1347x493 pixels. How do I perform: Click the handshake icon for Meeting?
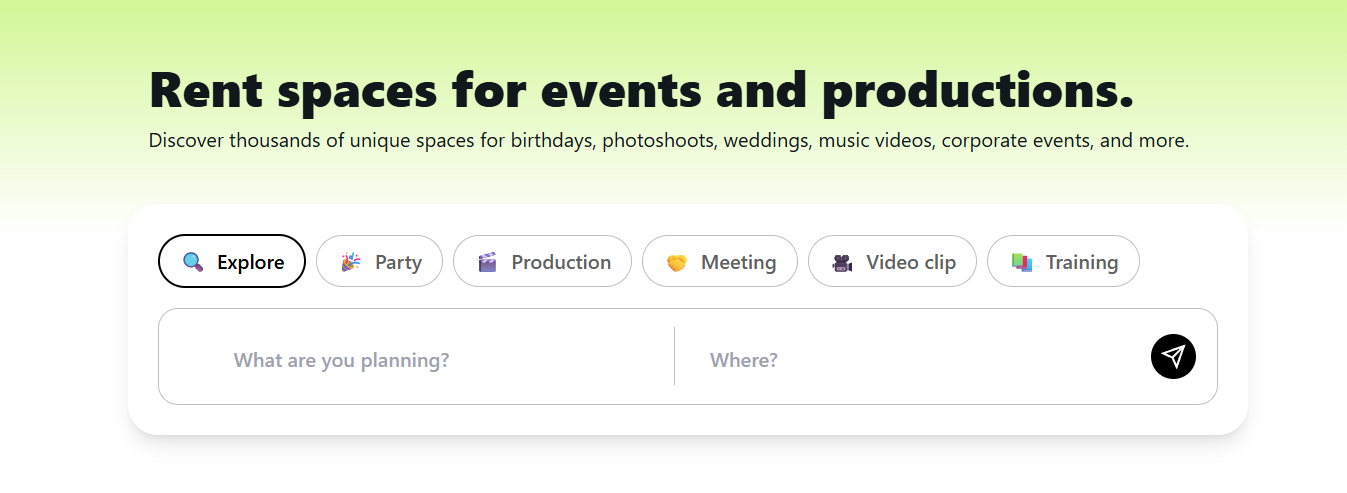[x=677, y=262]
